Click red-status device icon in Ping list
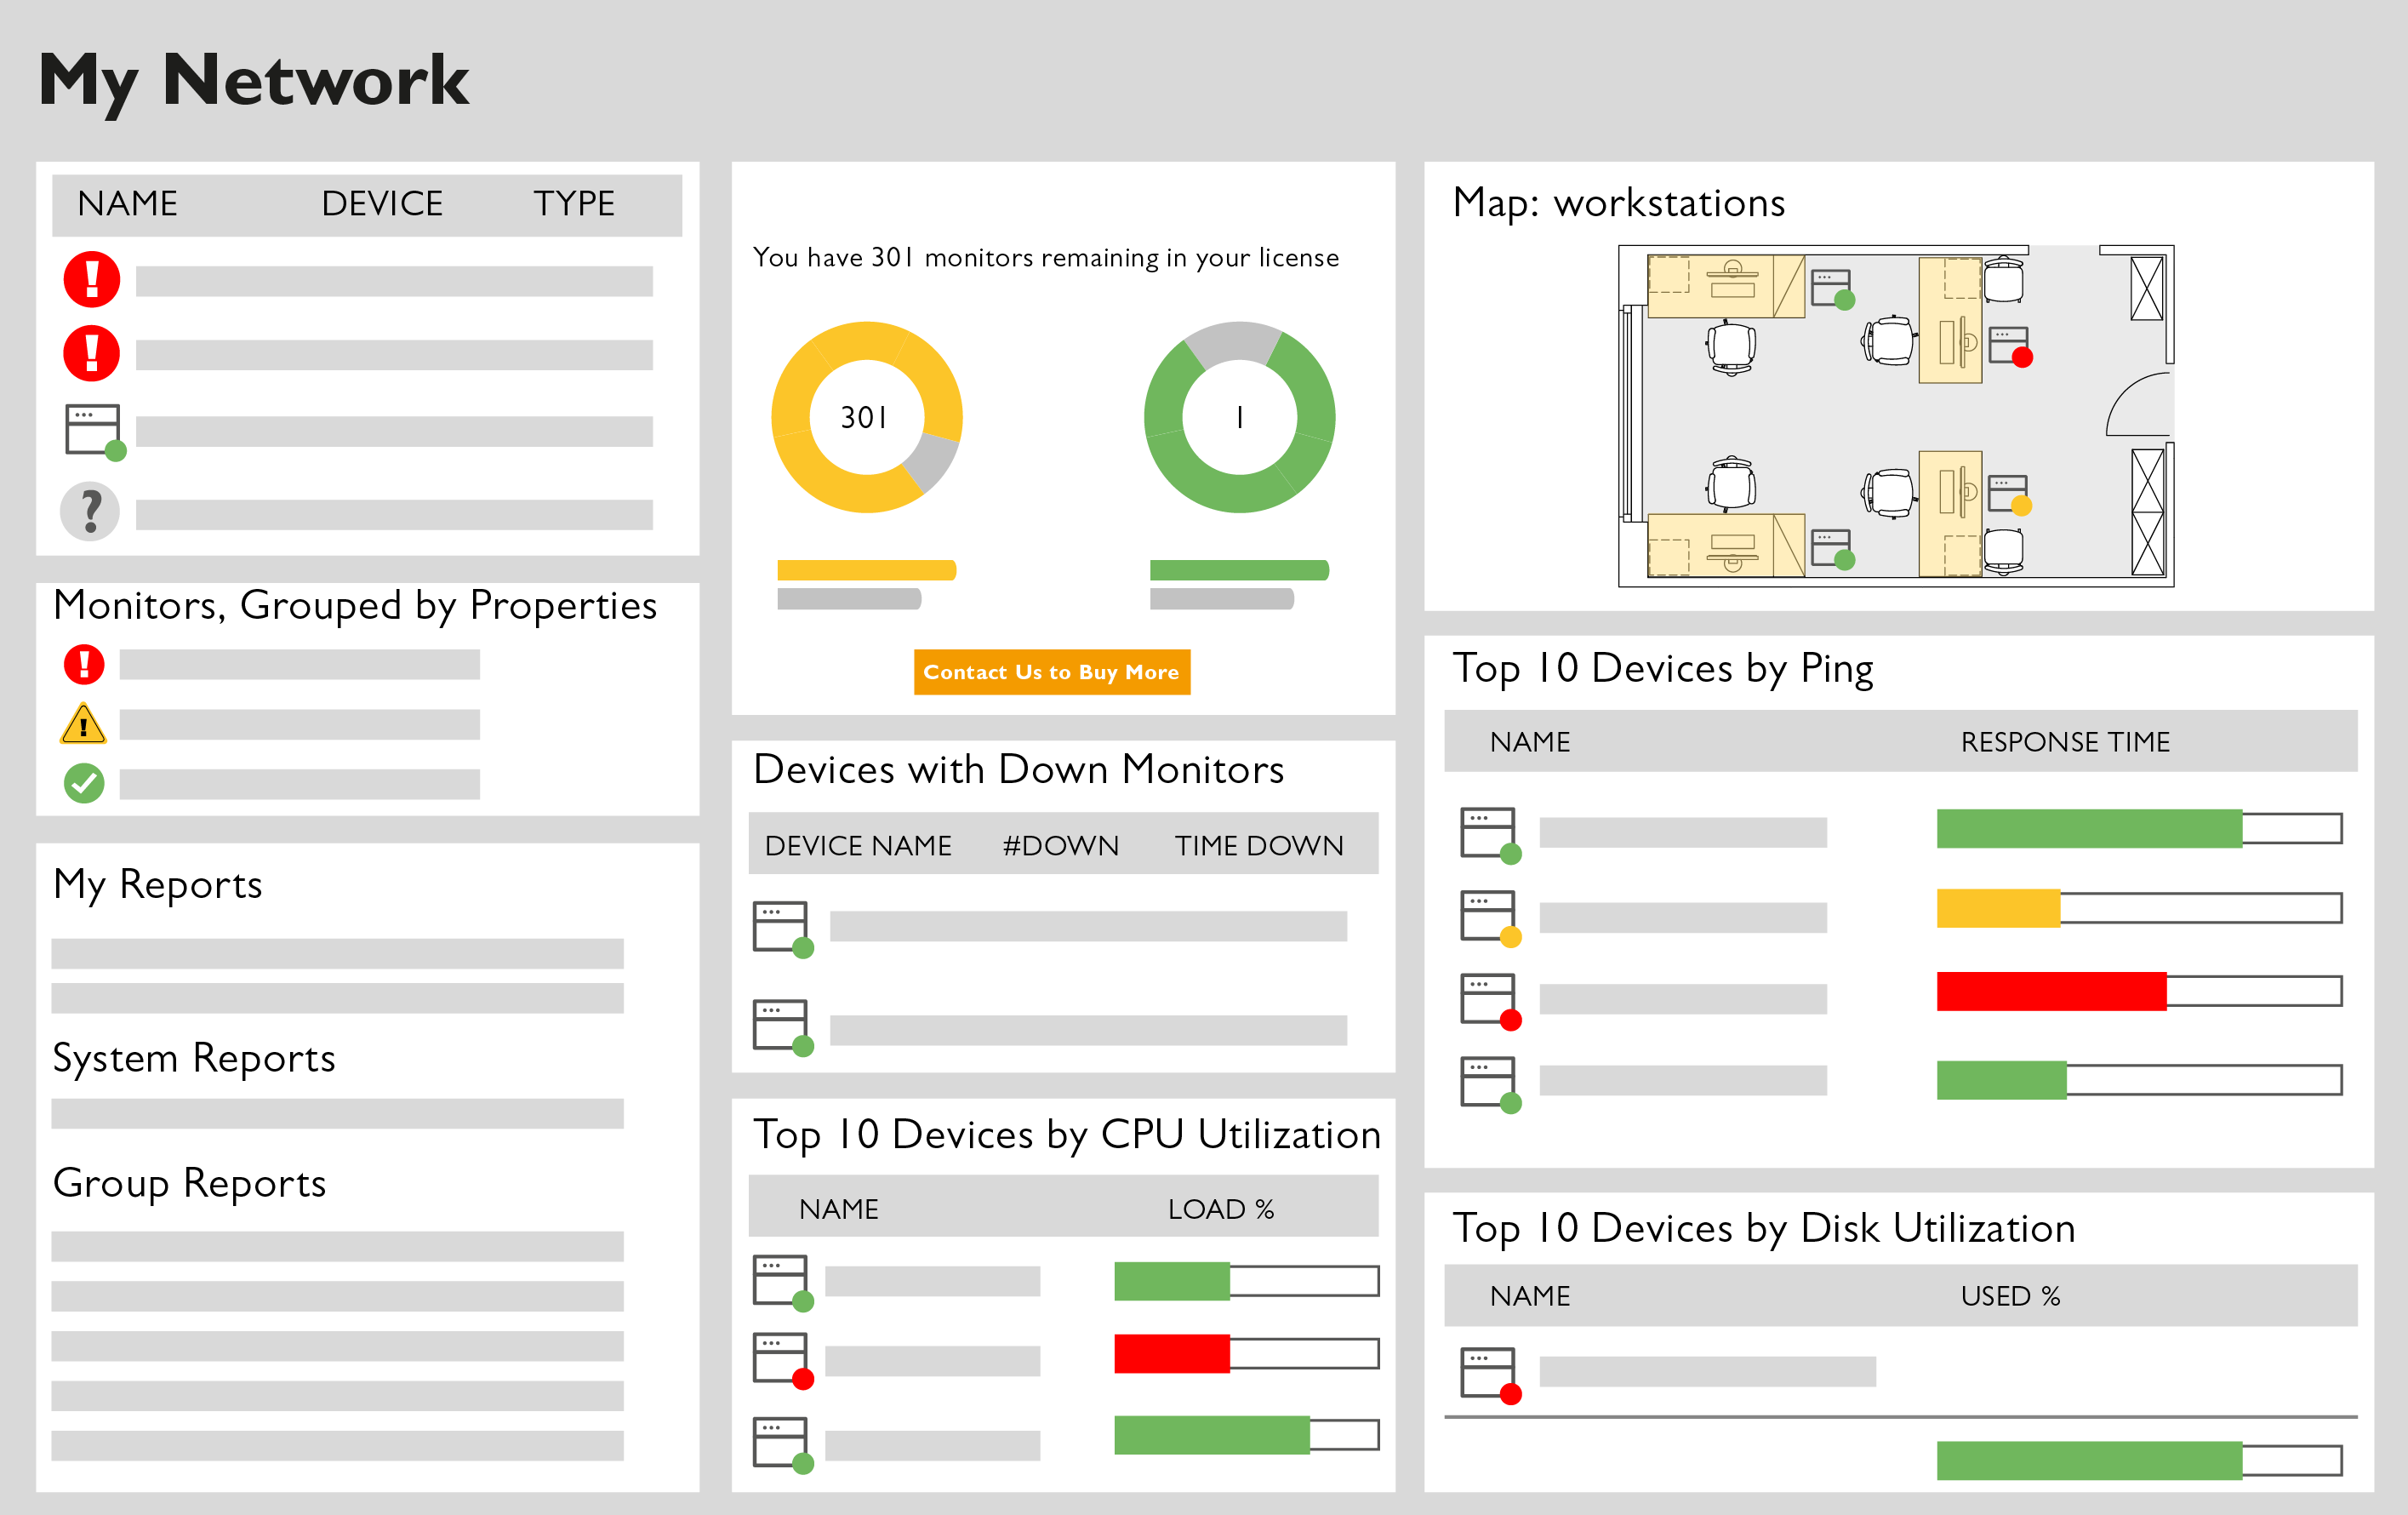The height and width of the screenshot is (1515, 2408). (x=1490, y=1001)
